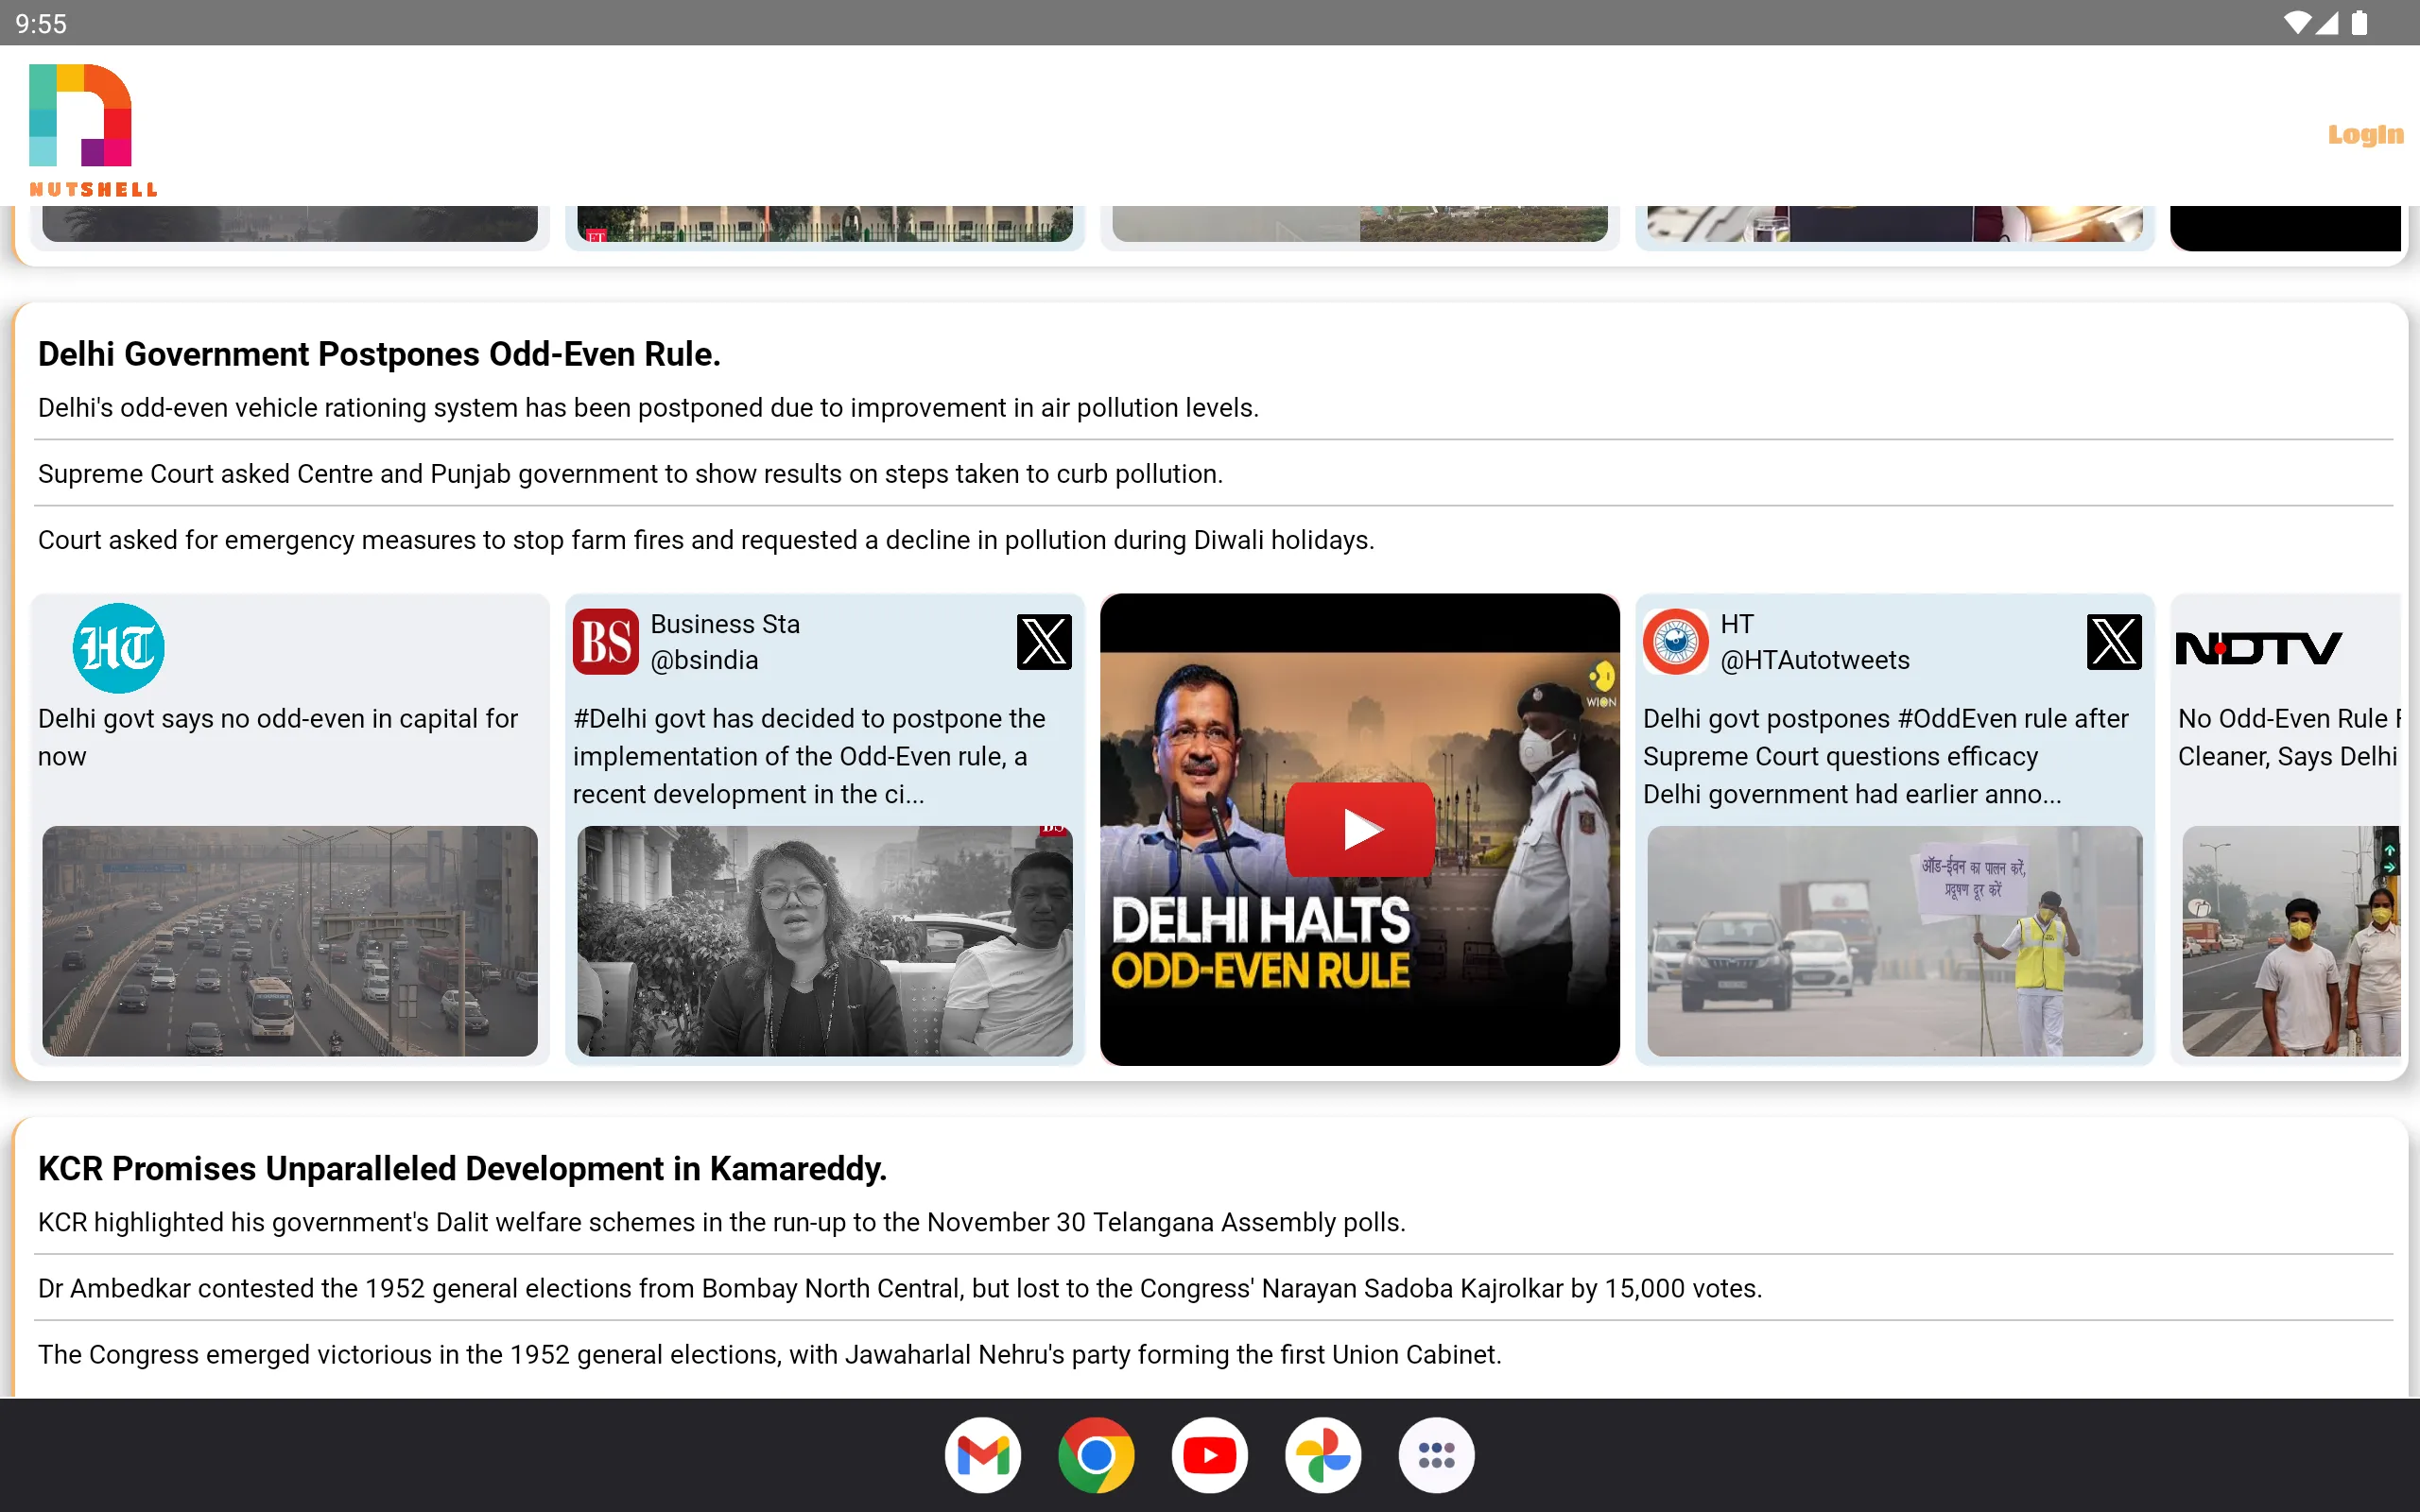
Task: Click the X icon on Business Standard tweet
Action: tap(1043, 641)
